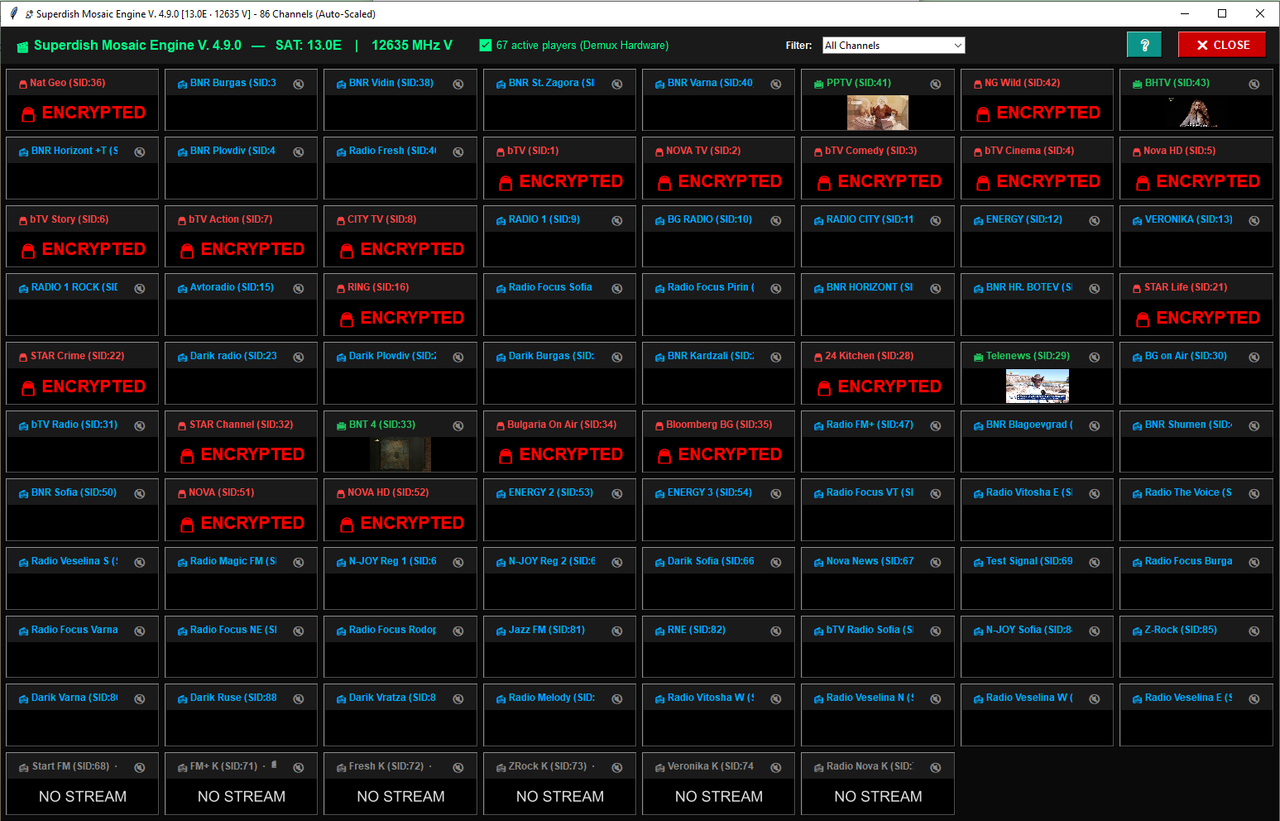Click the radio icon beside VERONIKA (SID:13)
Viewport: 1280px width, 821px height.
click(1137, 221)
